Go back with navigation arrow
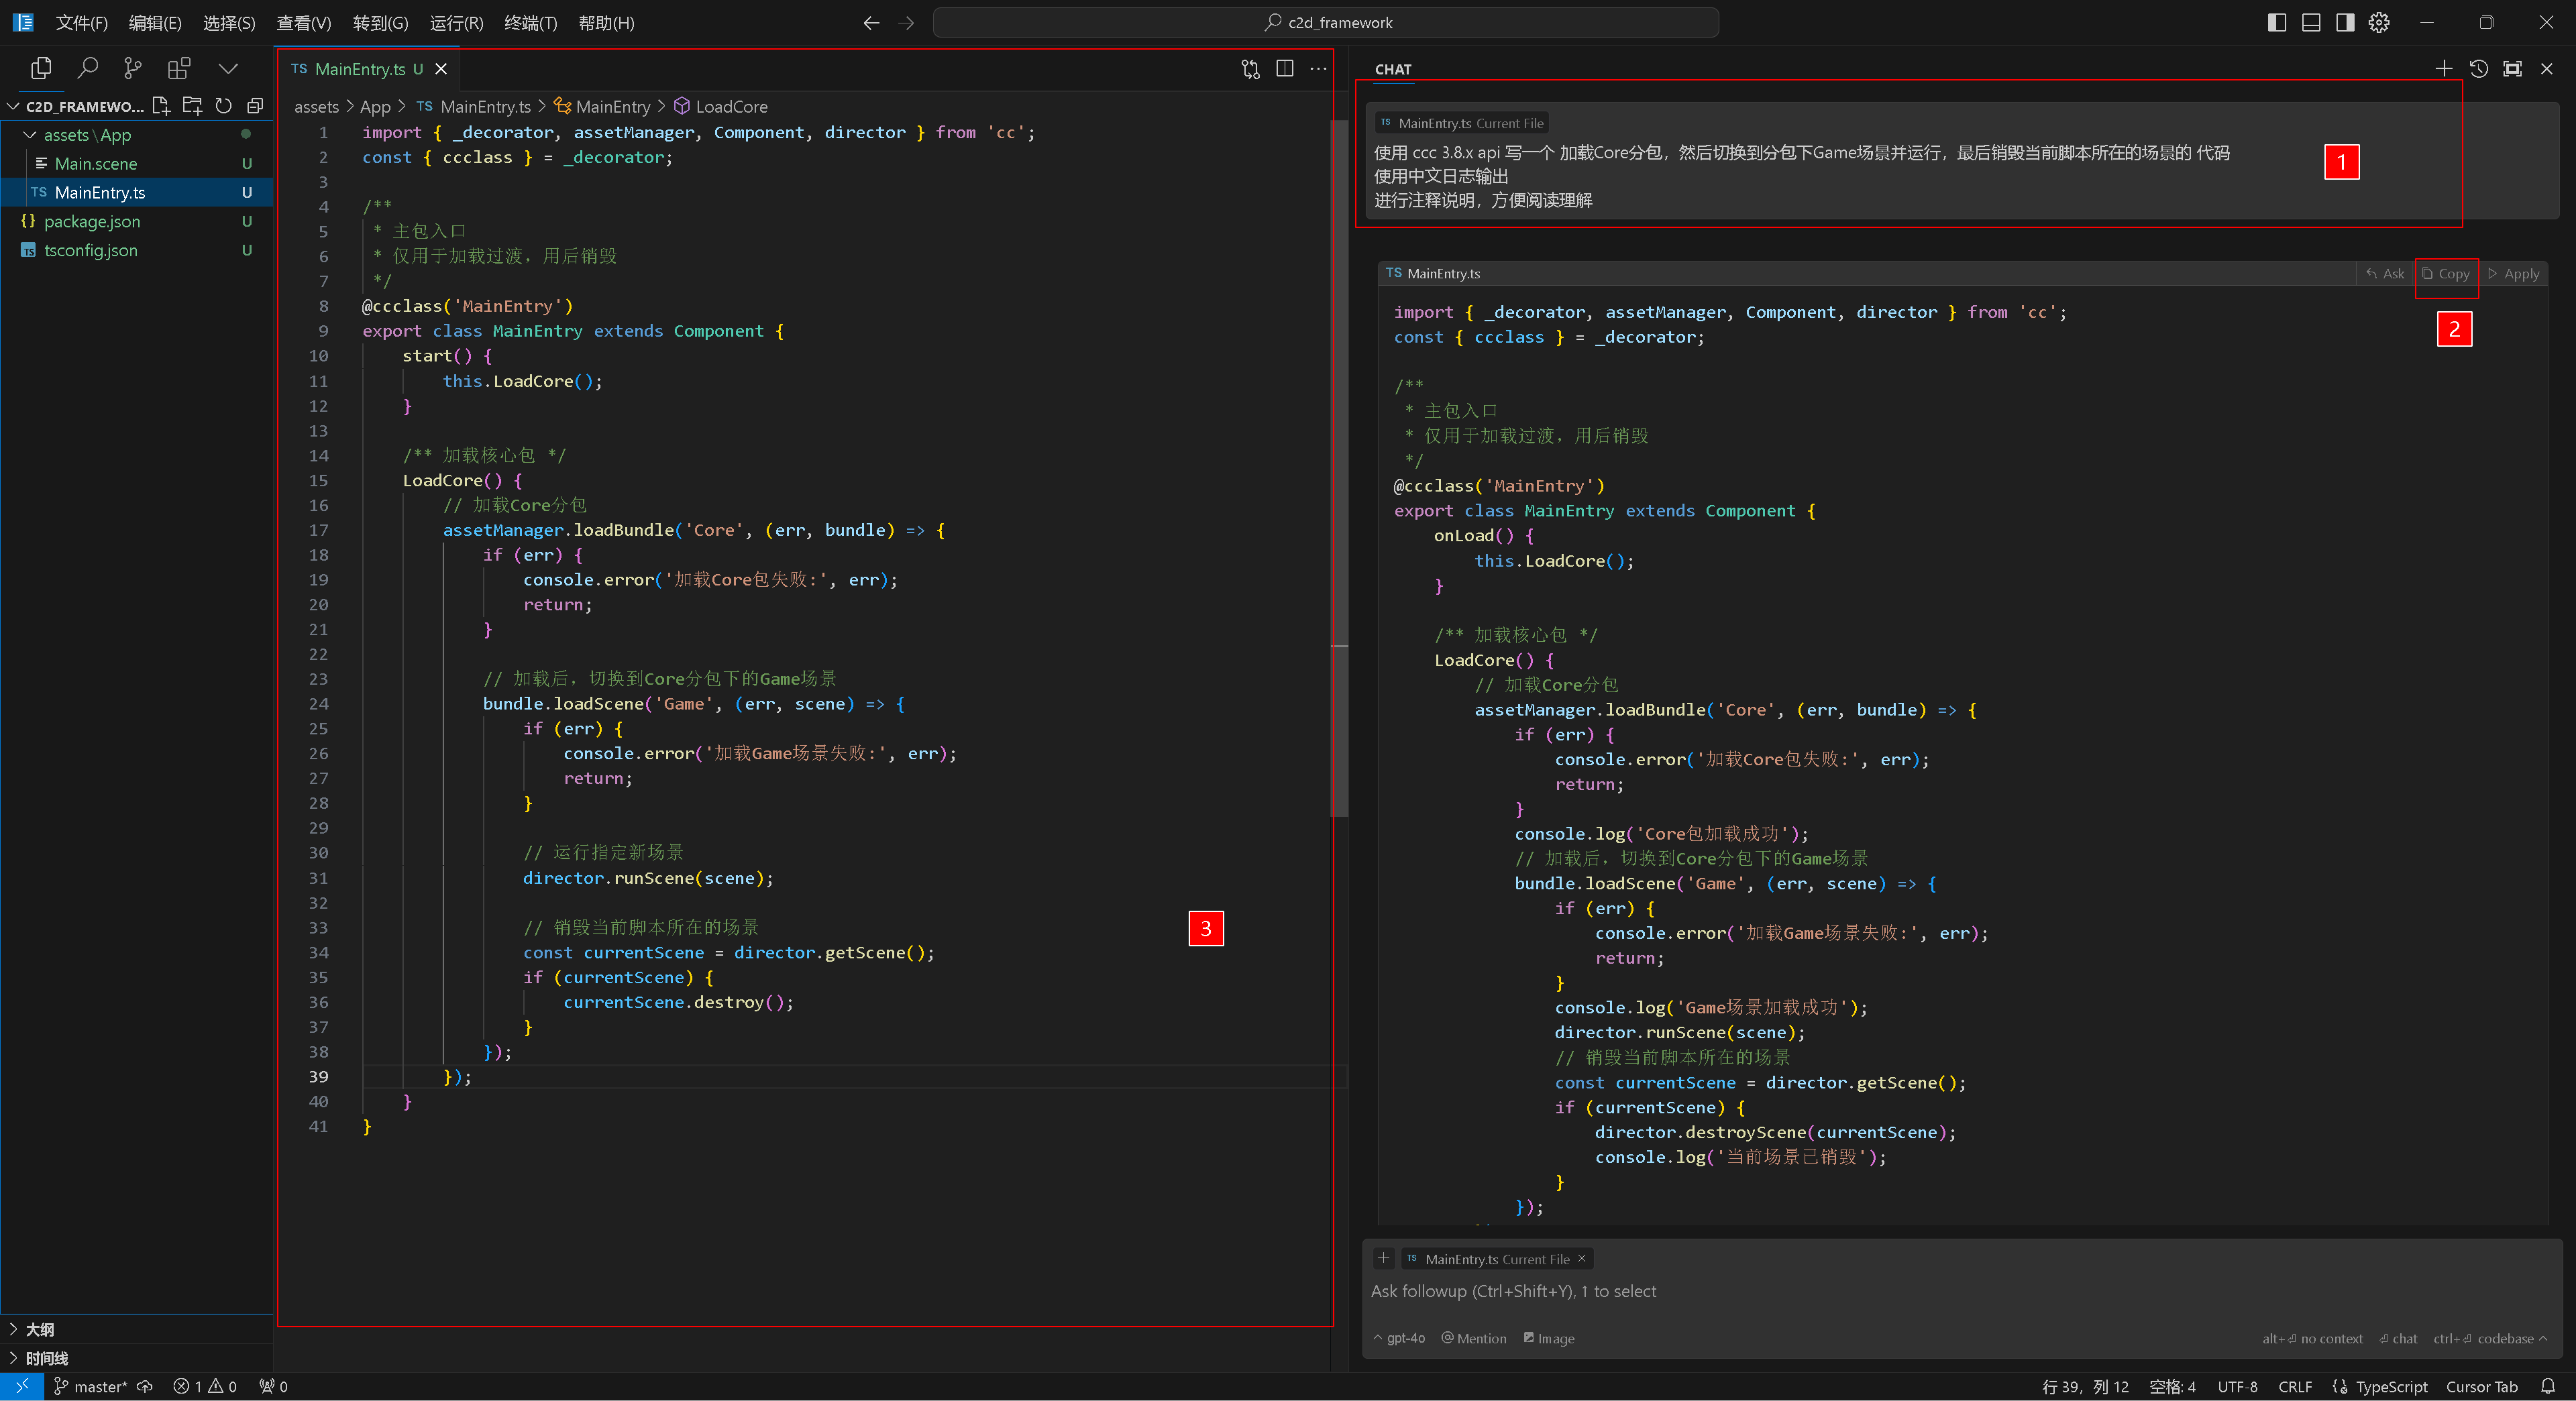This screenshot has height=1401, width=2576. [x=871, y=22]
